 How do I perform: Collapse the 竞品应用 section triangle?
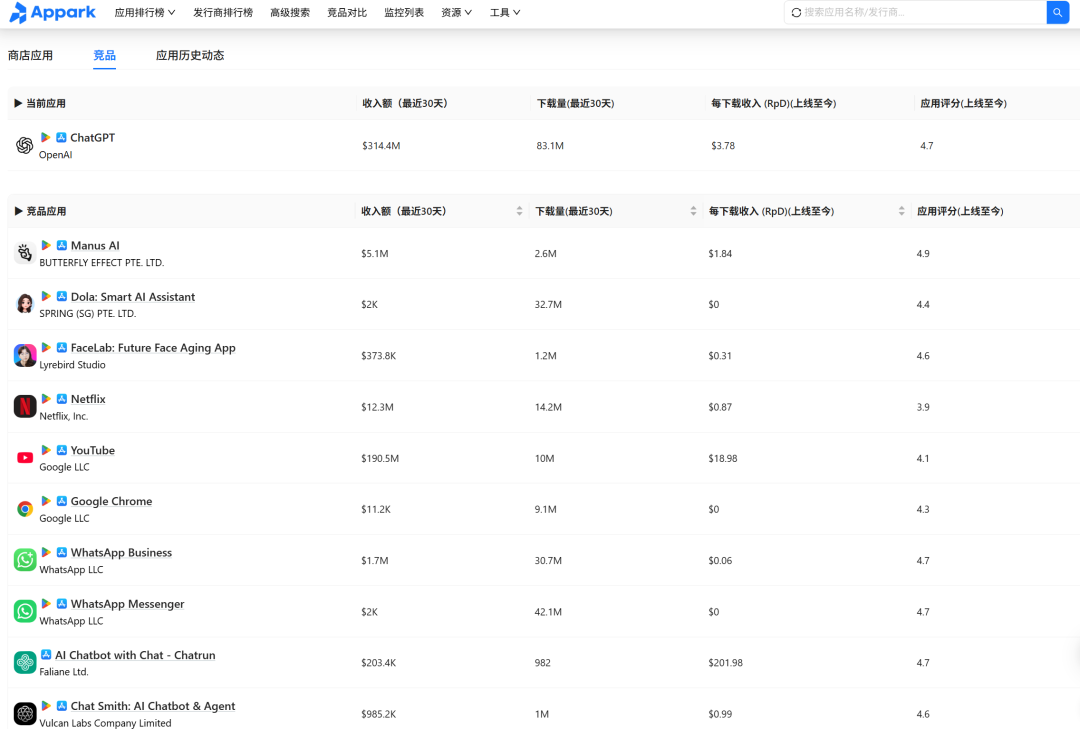19,211
